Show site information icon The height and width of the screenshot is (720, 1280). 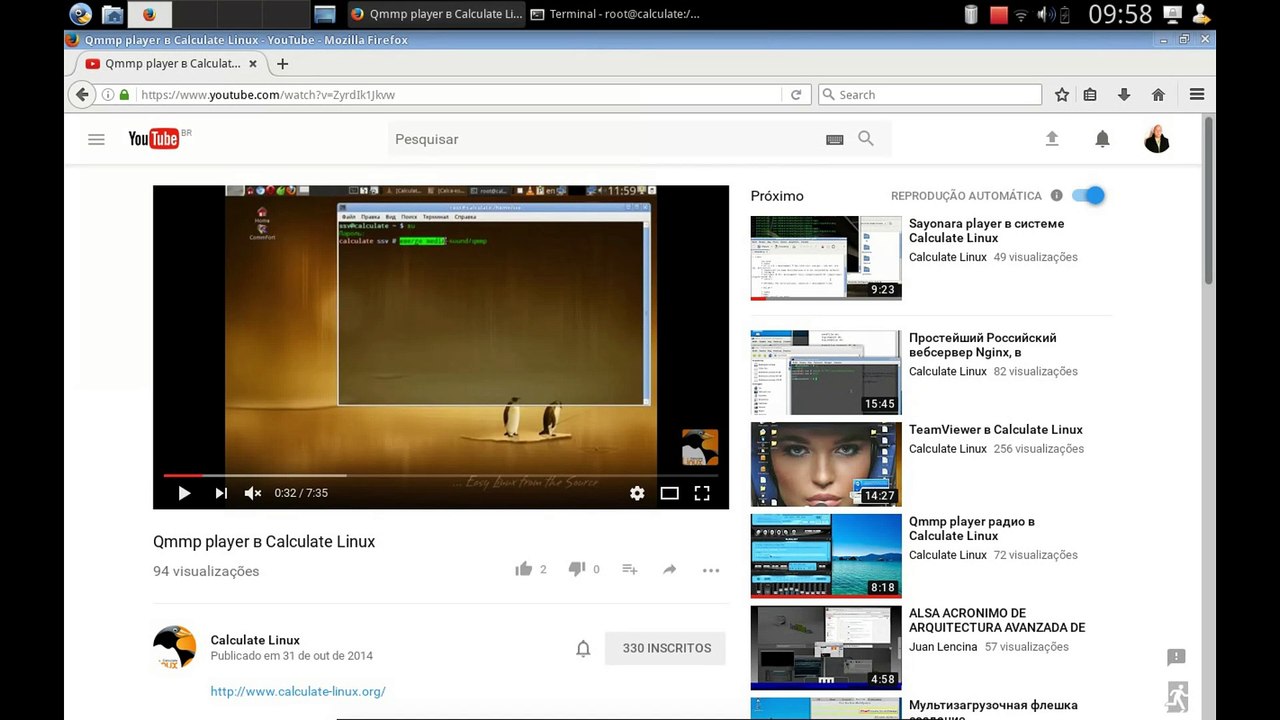pos(108,95)
